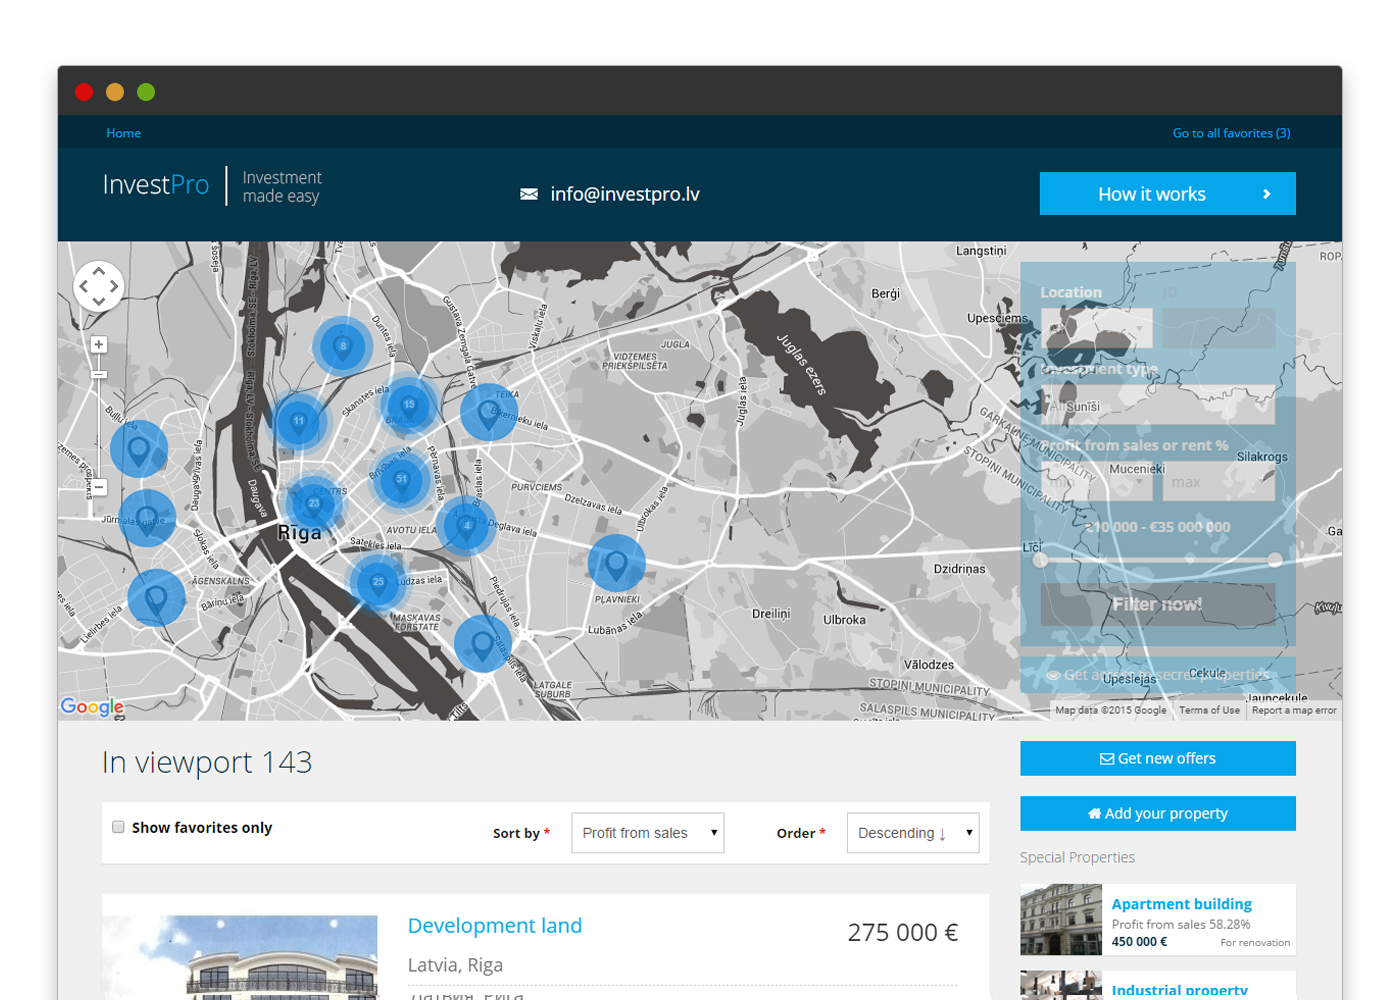
Task: Click the InvestPro logo
Action: pos(156,185)
